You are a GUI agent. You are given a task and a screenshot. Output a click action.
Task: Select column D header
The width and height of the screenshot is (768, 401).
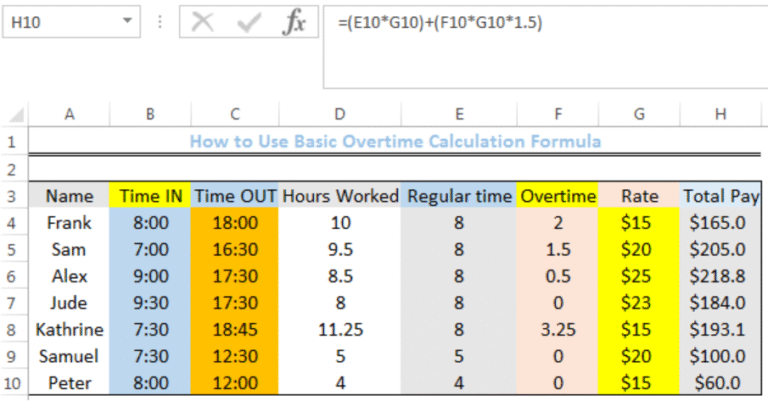tap(339, 114)
